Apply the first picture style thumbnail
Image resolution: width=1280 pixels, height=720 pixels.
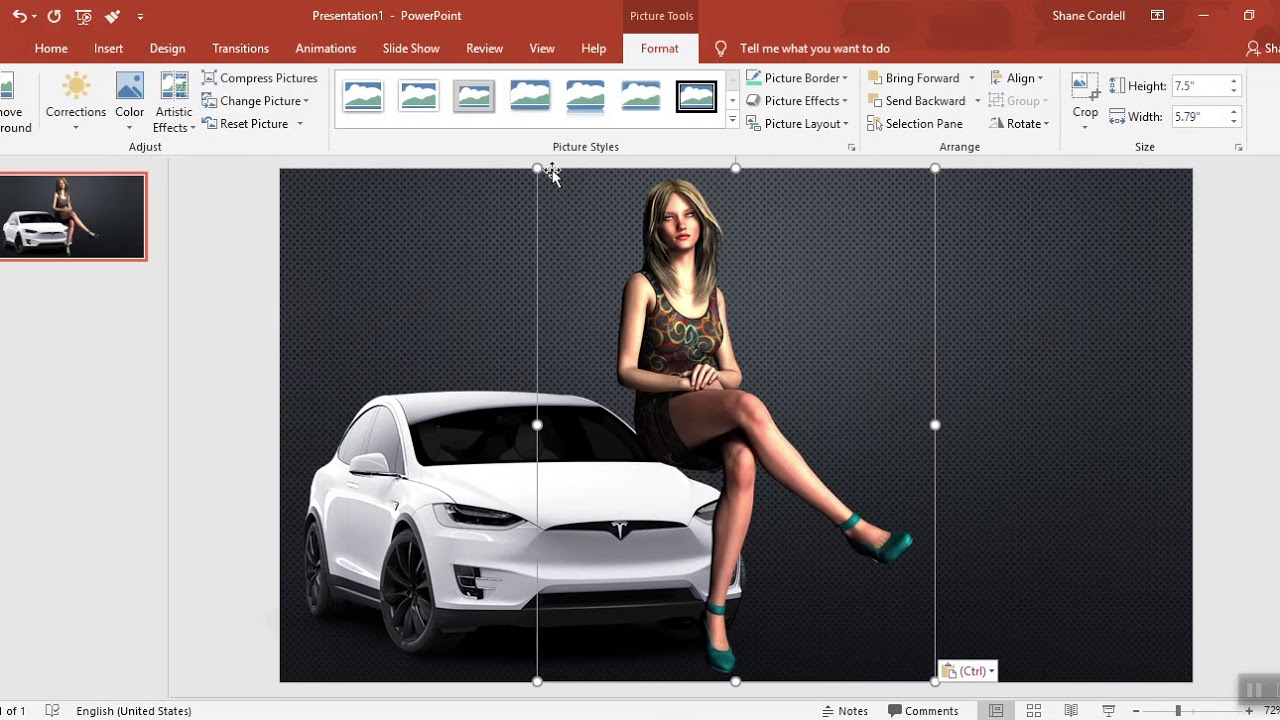pos(363,97)
